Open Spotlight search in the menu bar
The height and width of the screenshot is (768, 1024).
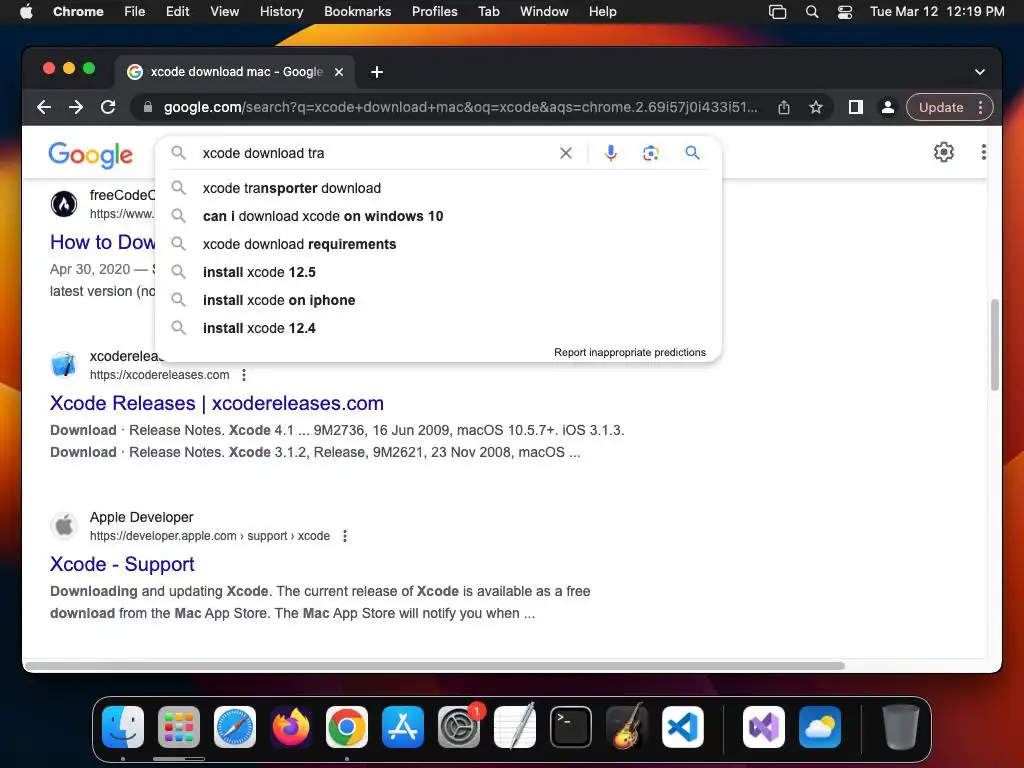[812, 12]
